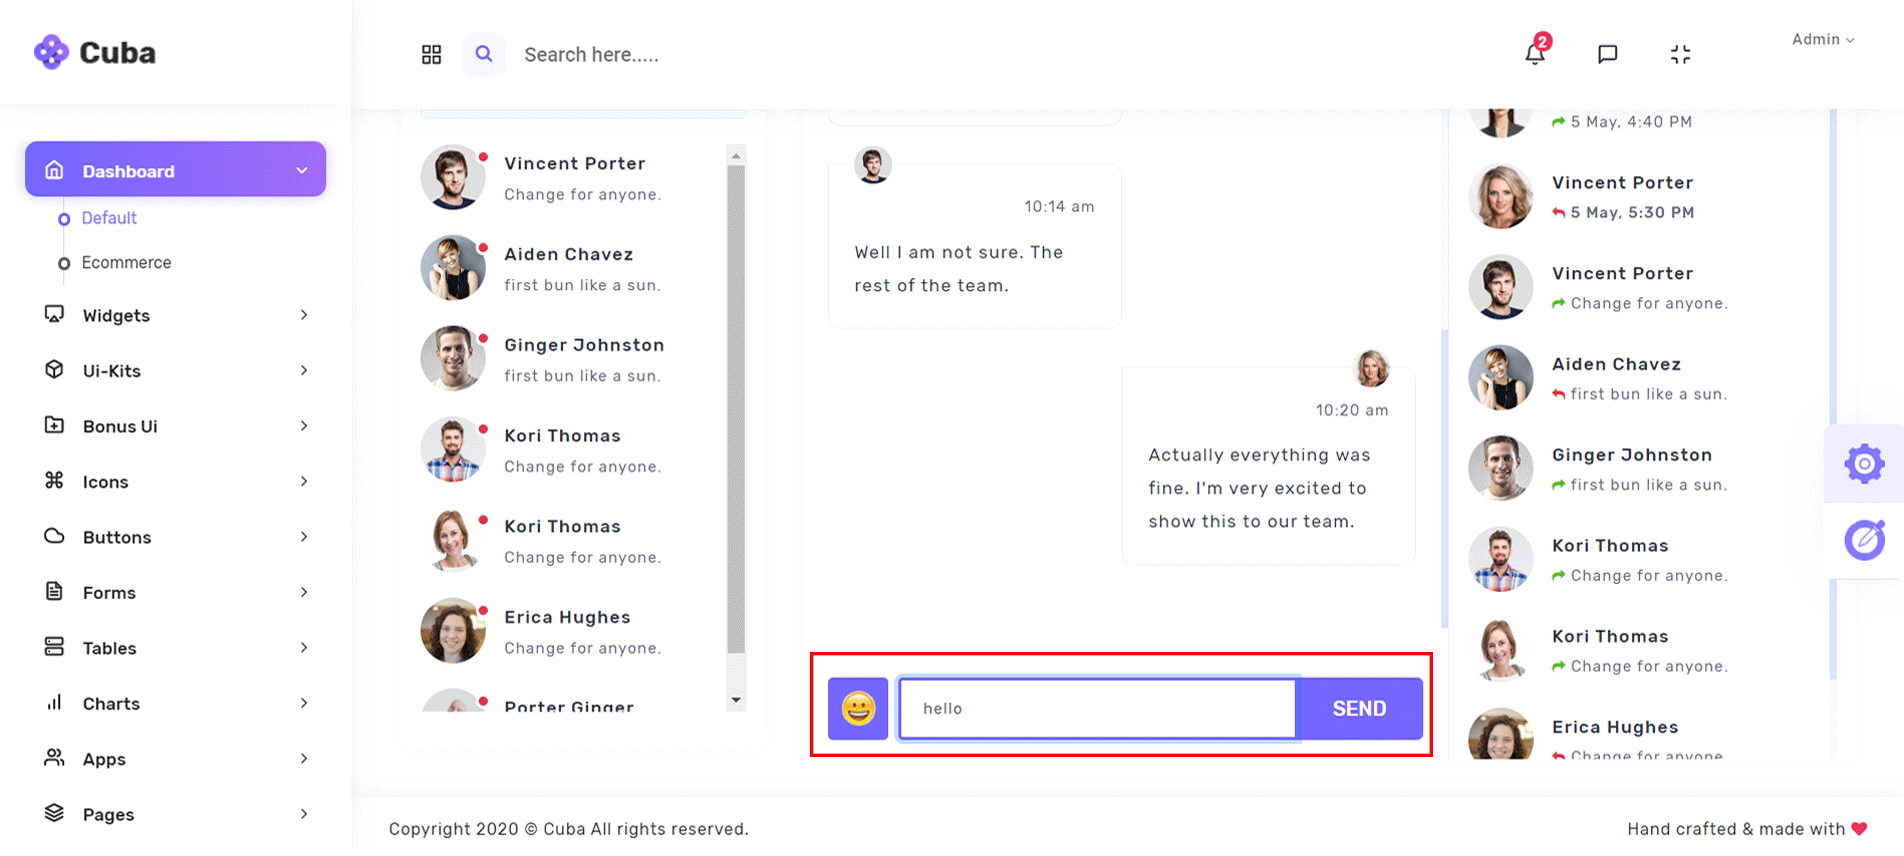Expand the Pages submenu arrow
The width and height of the screenshot is (1904, 856).
[x=304, y=814]
